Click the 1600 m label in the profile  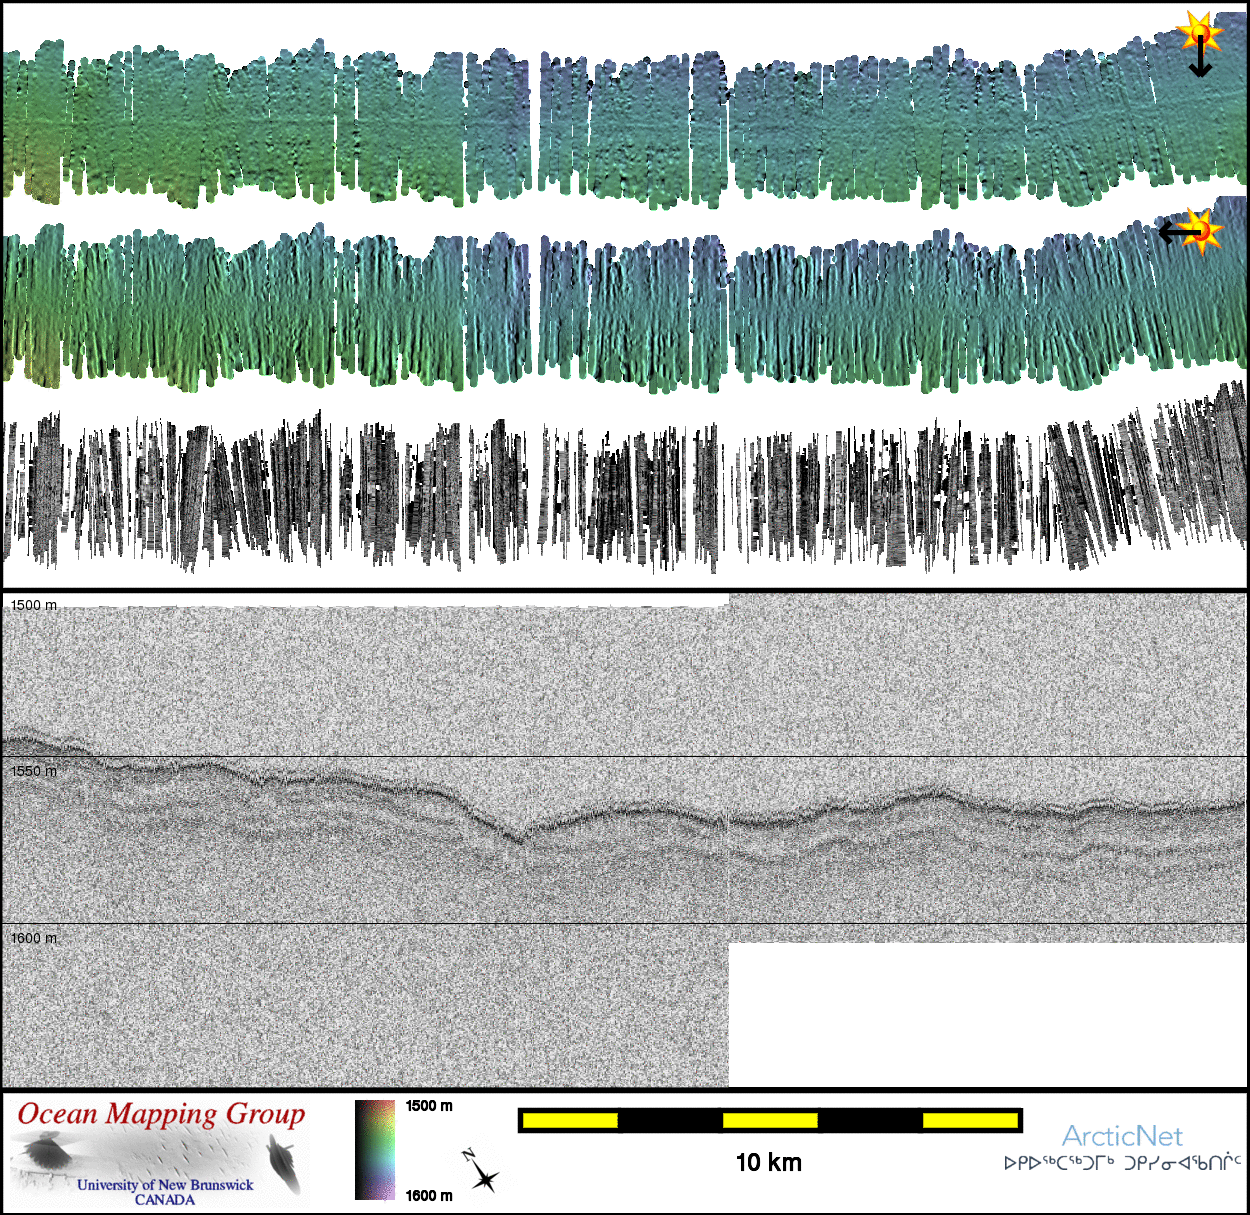pos(34,938)
